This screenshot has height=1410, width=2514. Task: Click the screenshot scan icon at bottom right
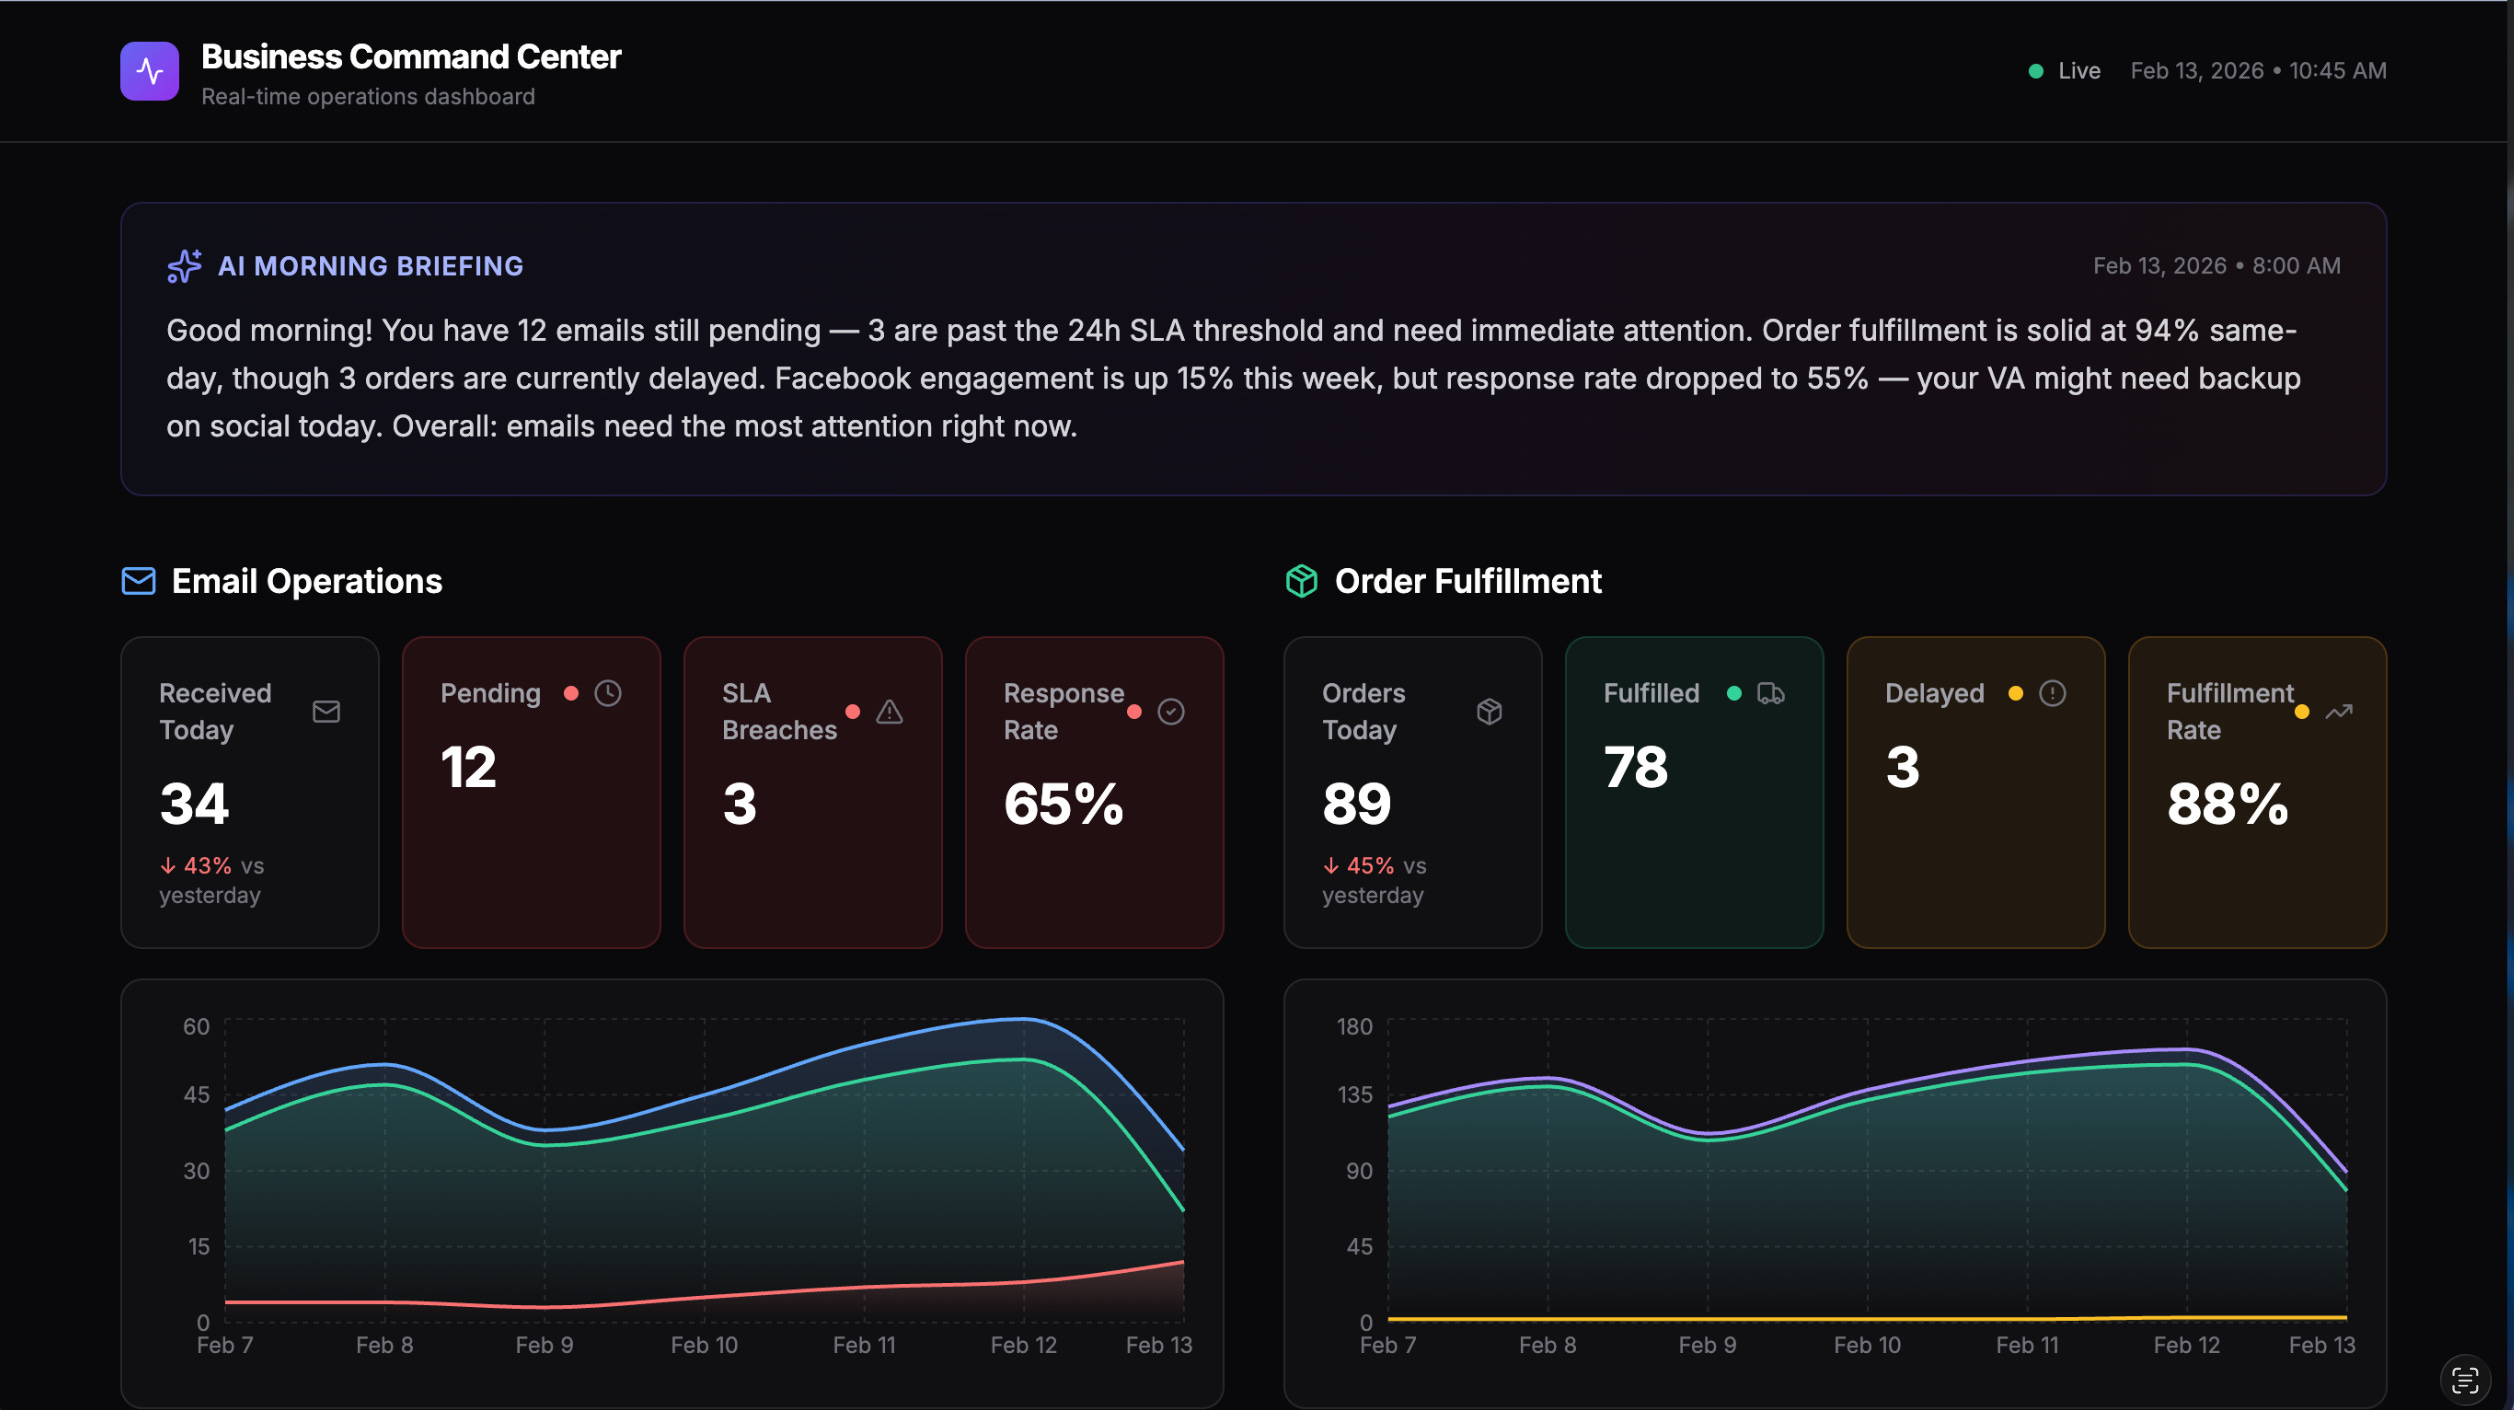[x=2465, y=1380]
